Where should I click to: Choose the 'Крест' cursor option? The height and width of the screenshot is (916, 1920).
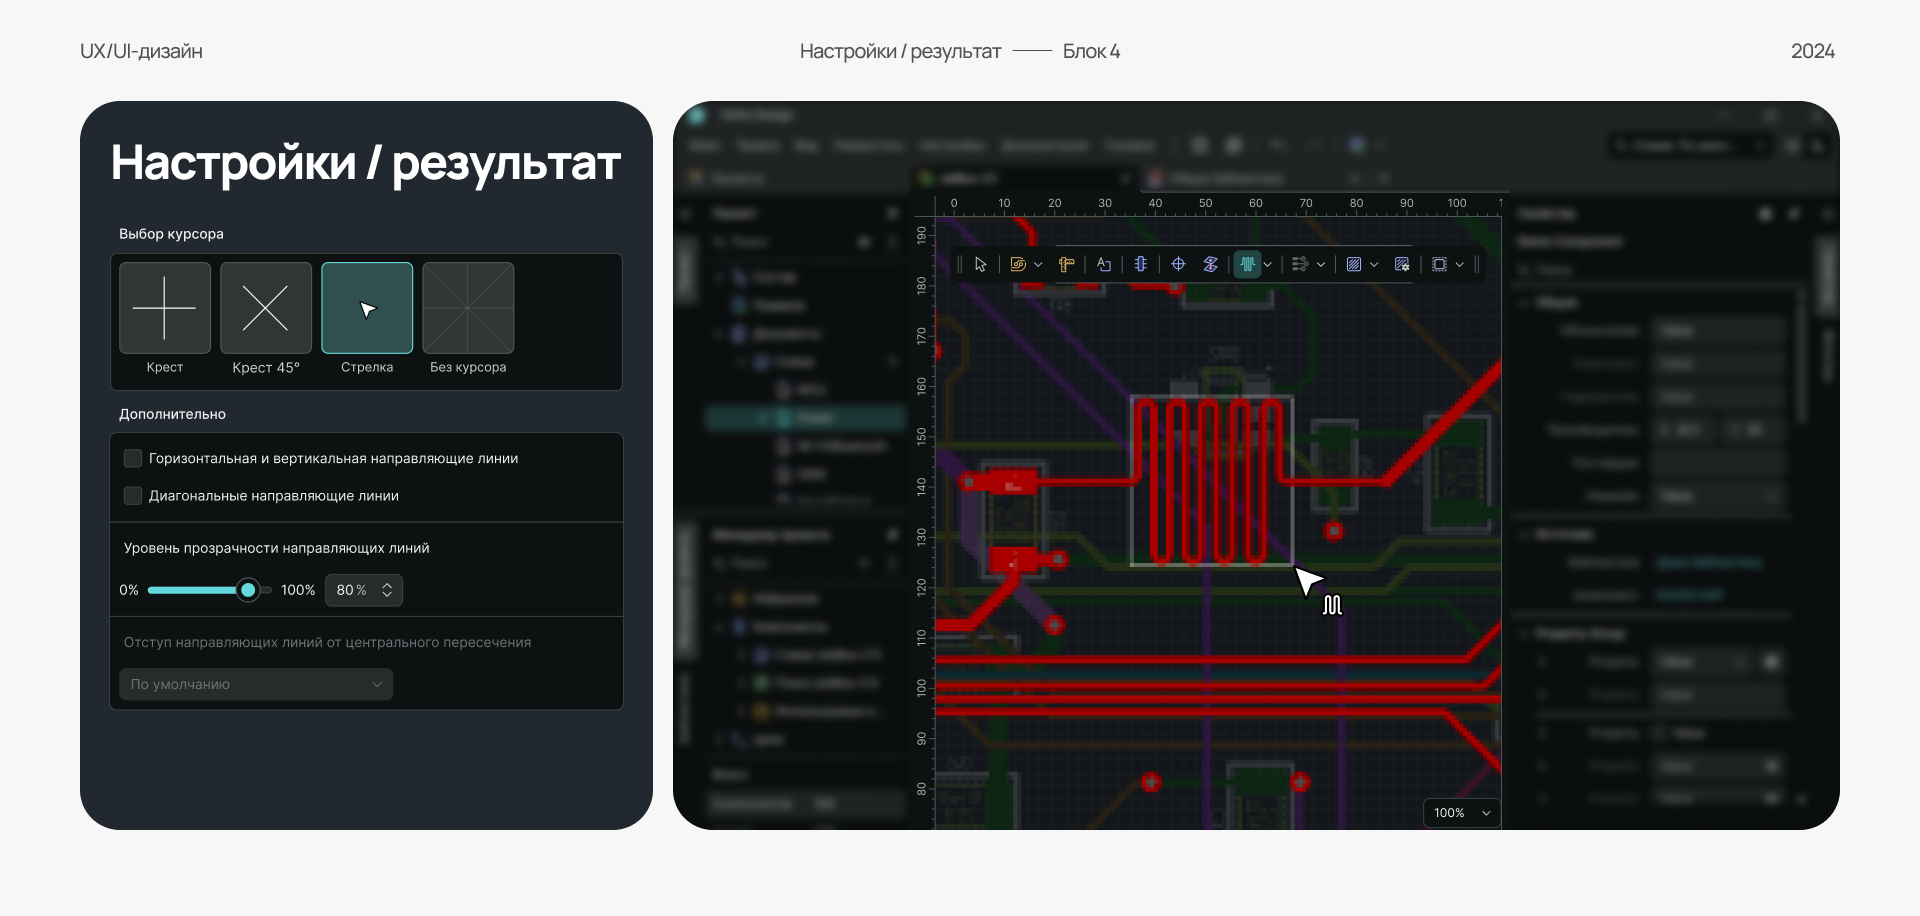point(165,308)
